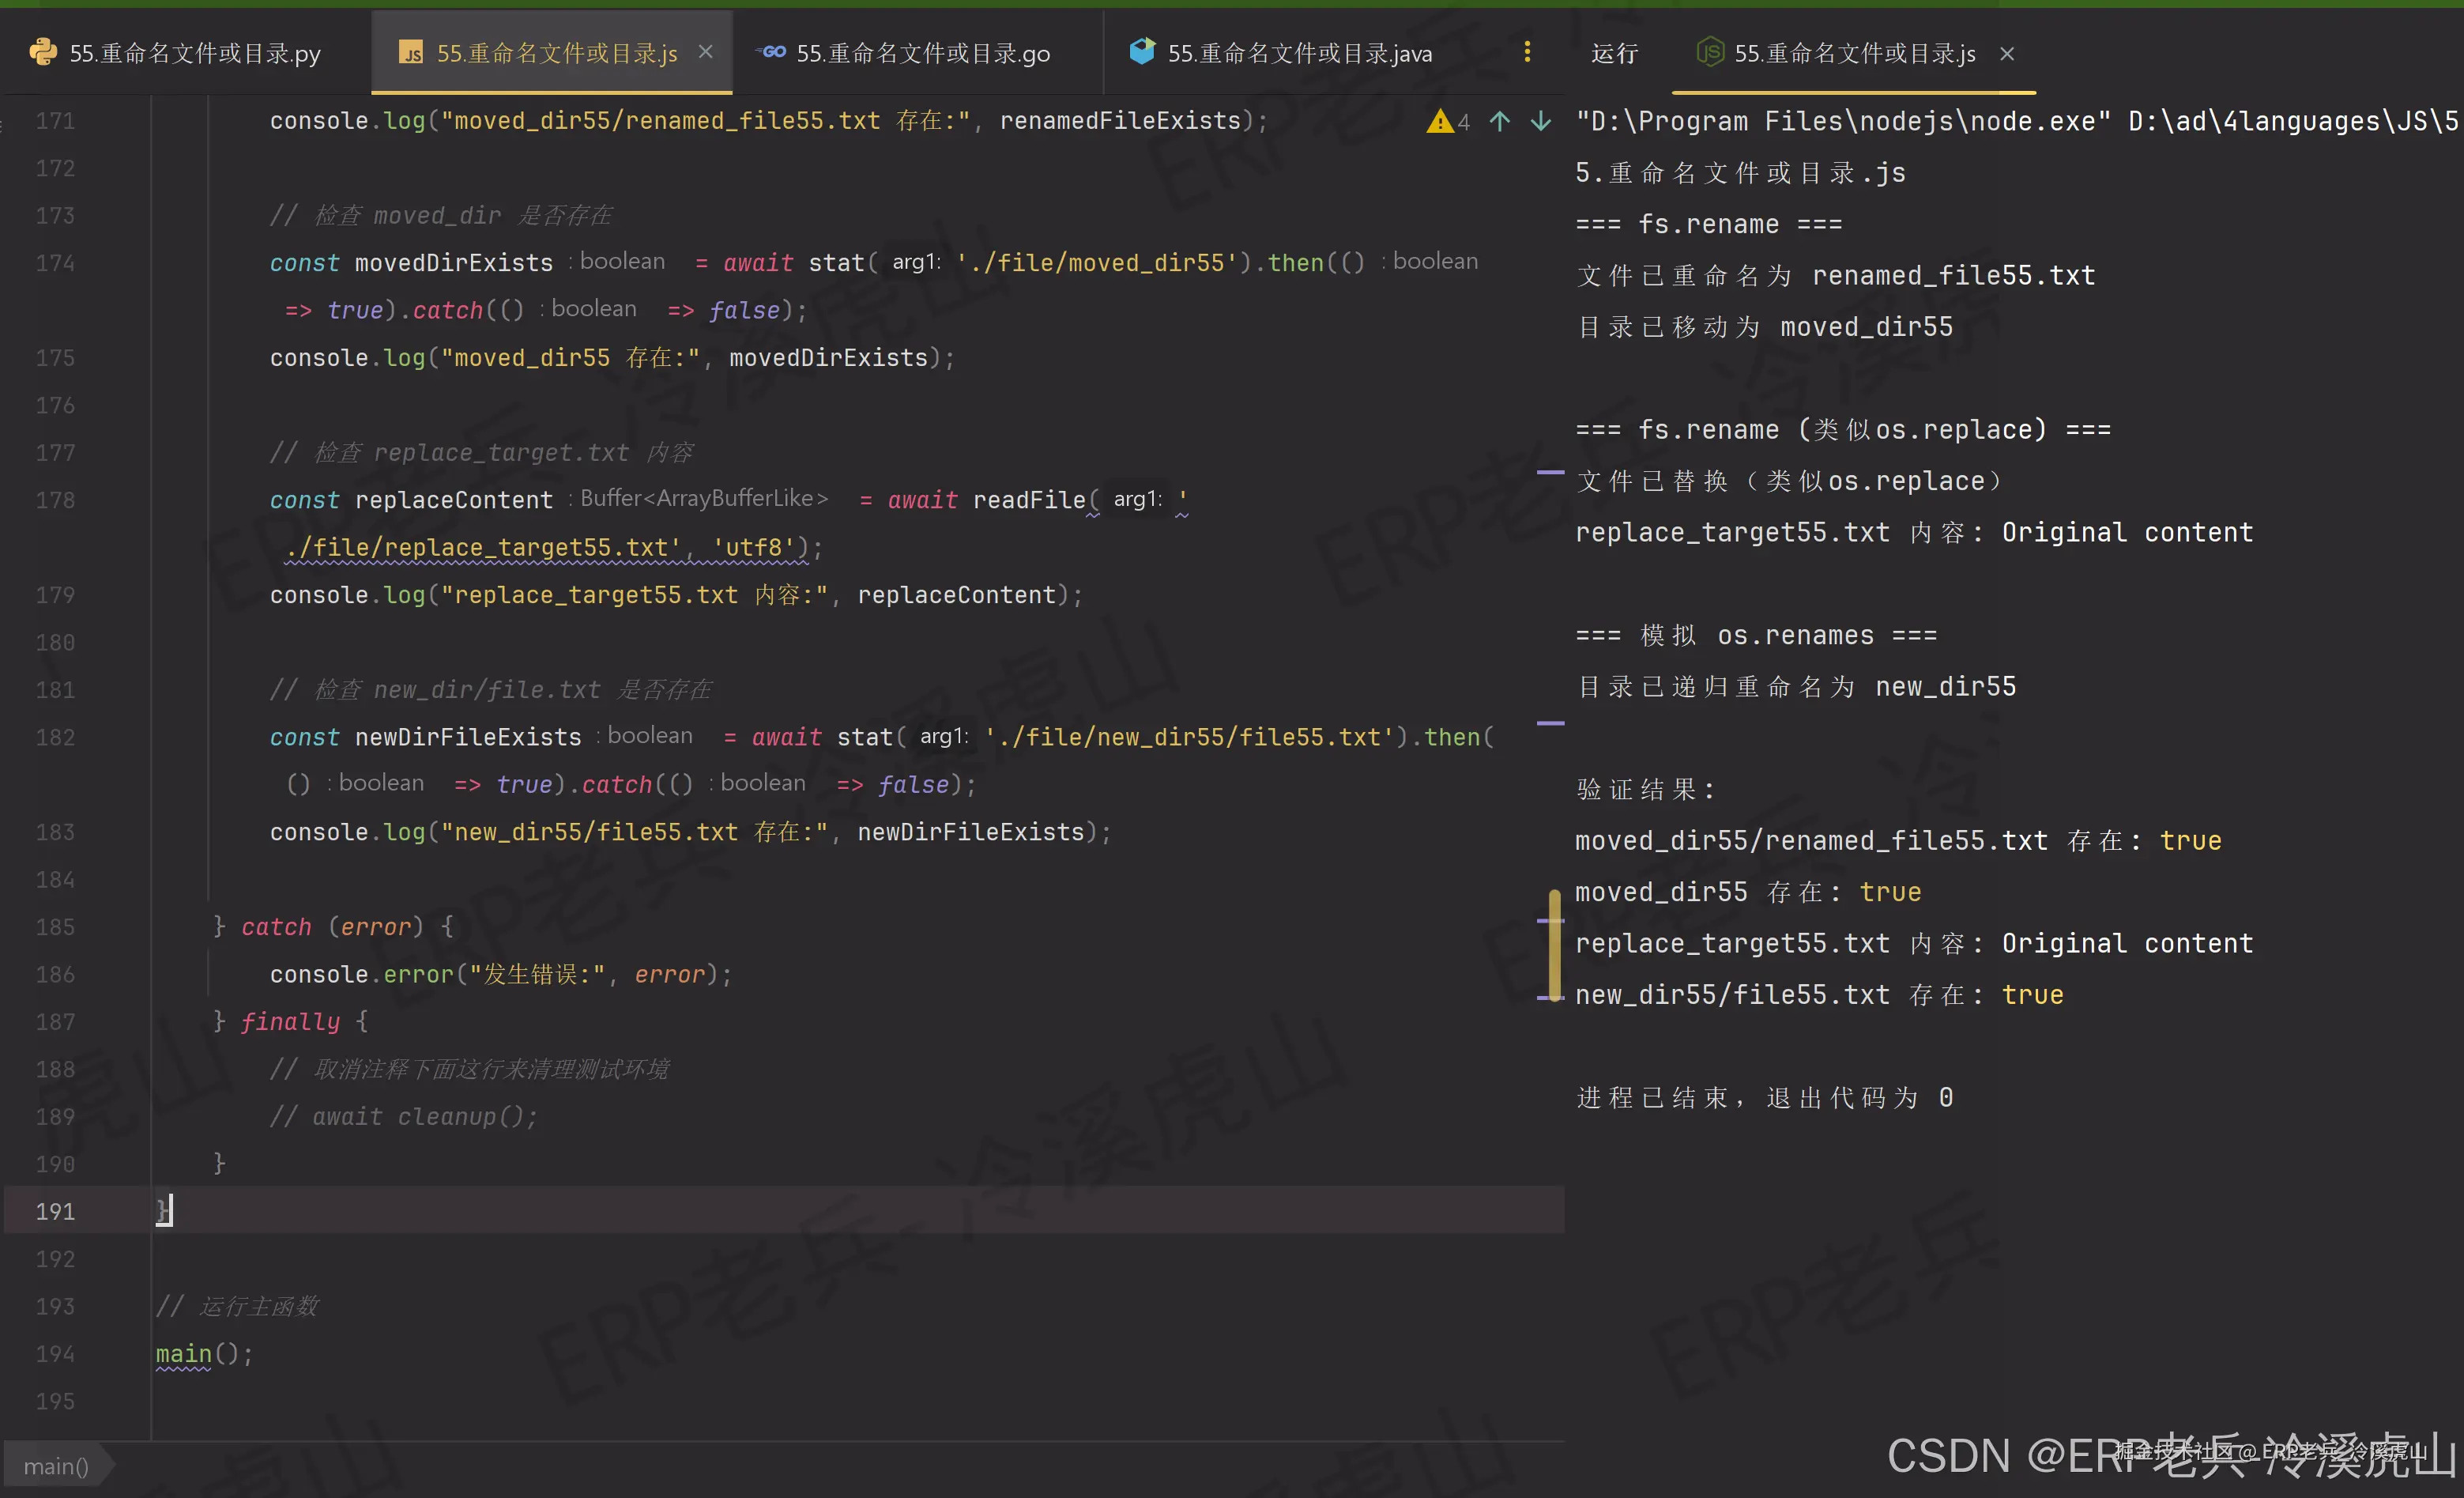
Task: Go to the previous highlighted error arrow
Action: (1499, 122)
